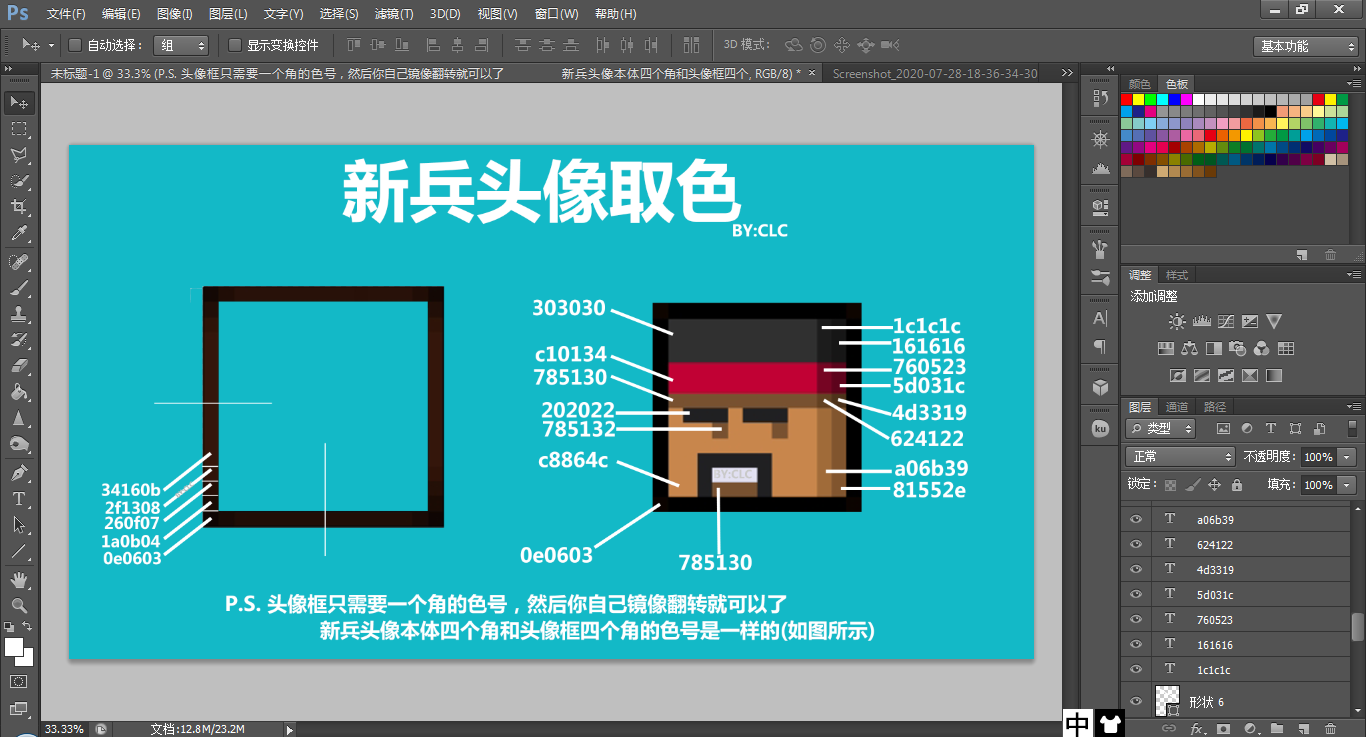Pick the Horizontal Type tool

(x=19, y=499)
